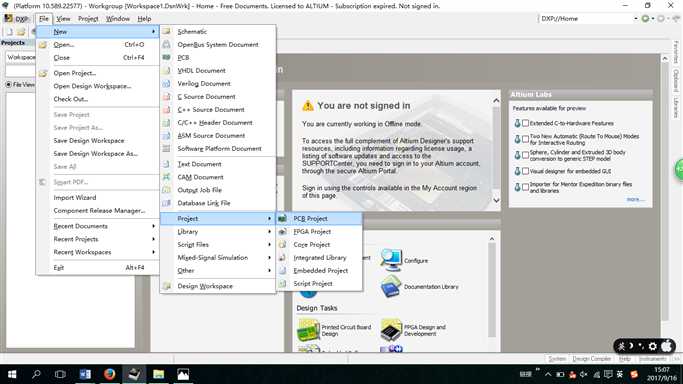This screenshot has width=683, height=384.
Task: Expand the Script Files submenu
Action: 218,245
